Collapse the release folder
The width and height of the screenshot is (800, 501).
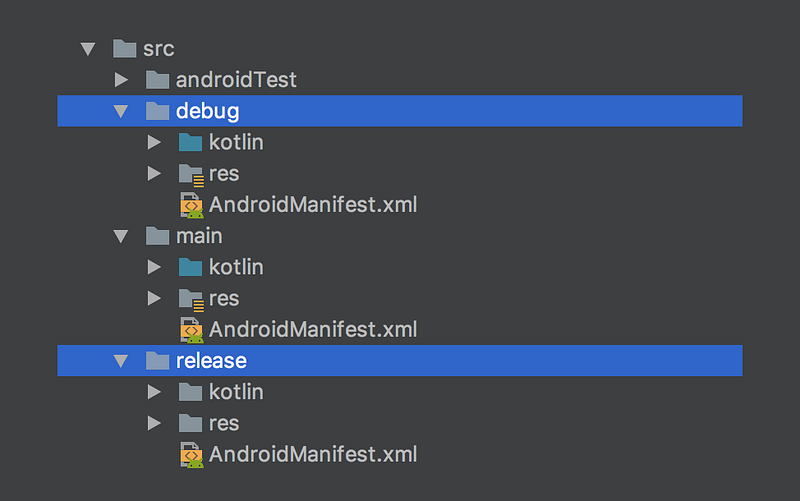[121, 361]
